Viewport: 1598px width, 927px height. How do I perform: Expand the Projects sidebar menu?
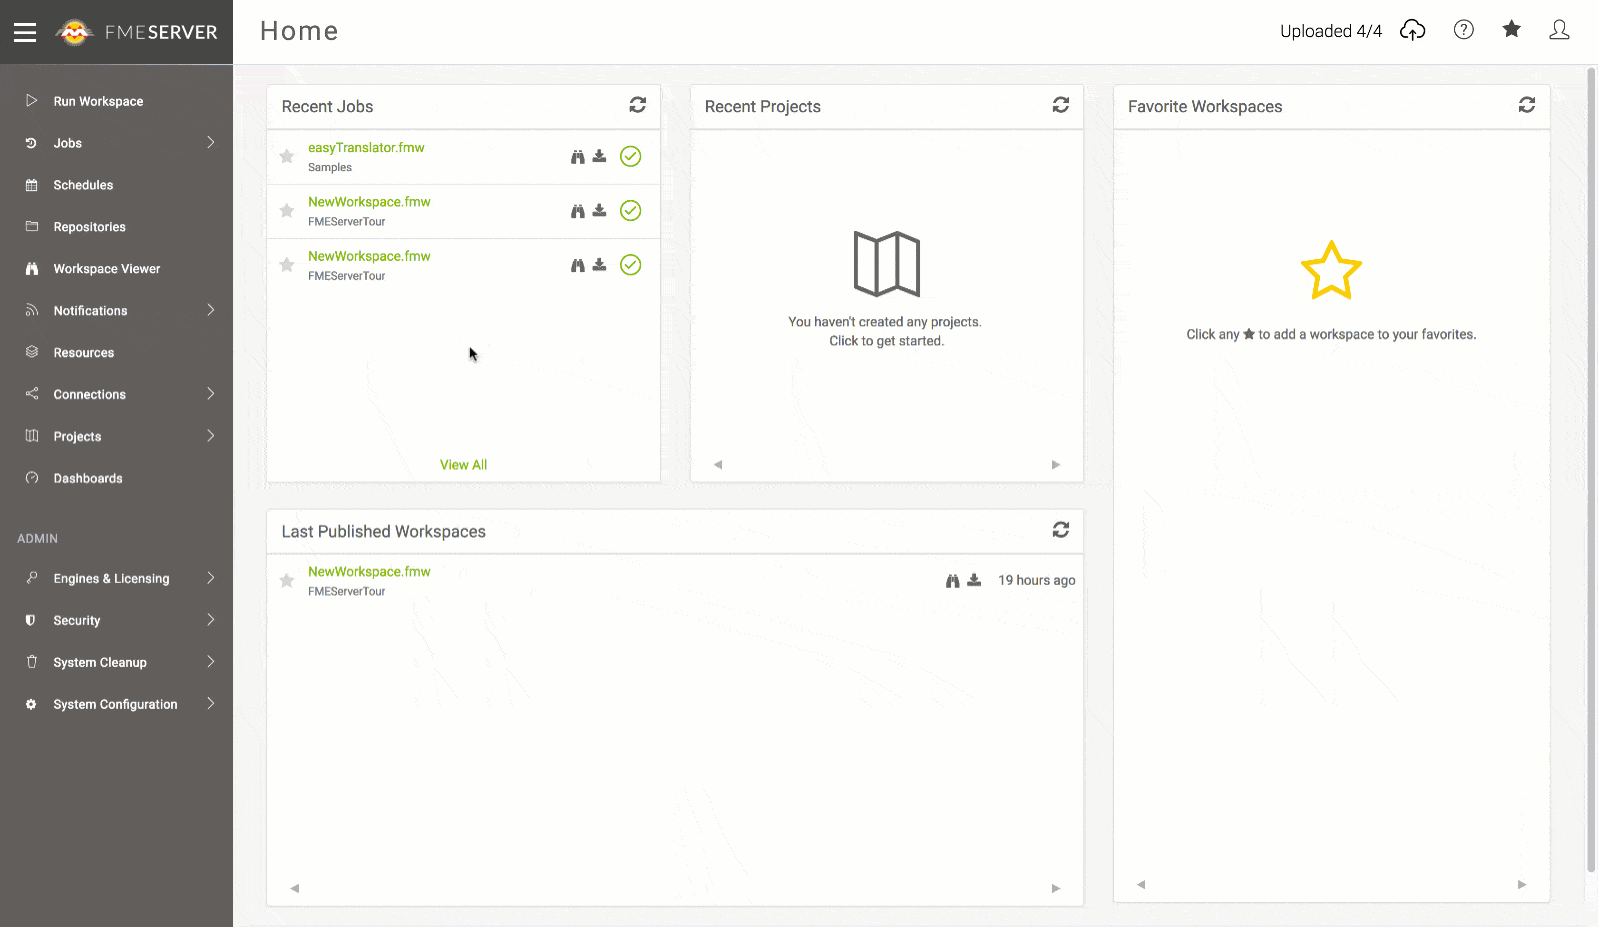pos(211,436)
